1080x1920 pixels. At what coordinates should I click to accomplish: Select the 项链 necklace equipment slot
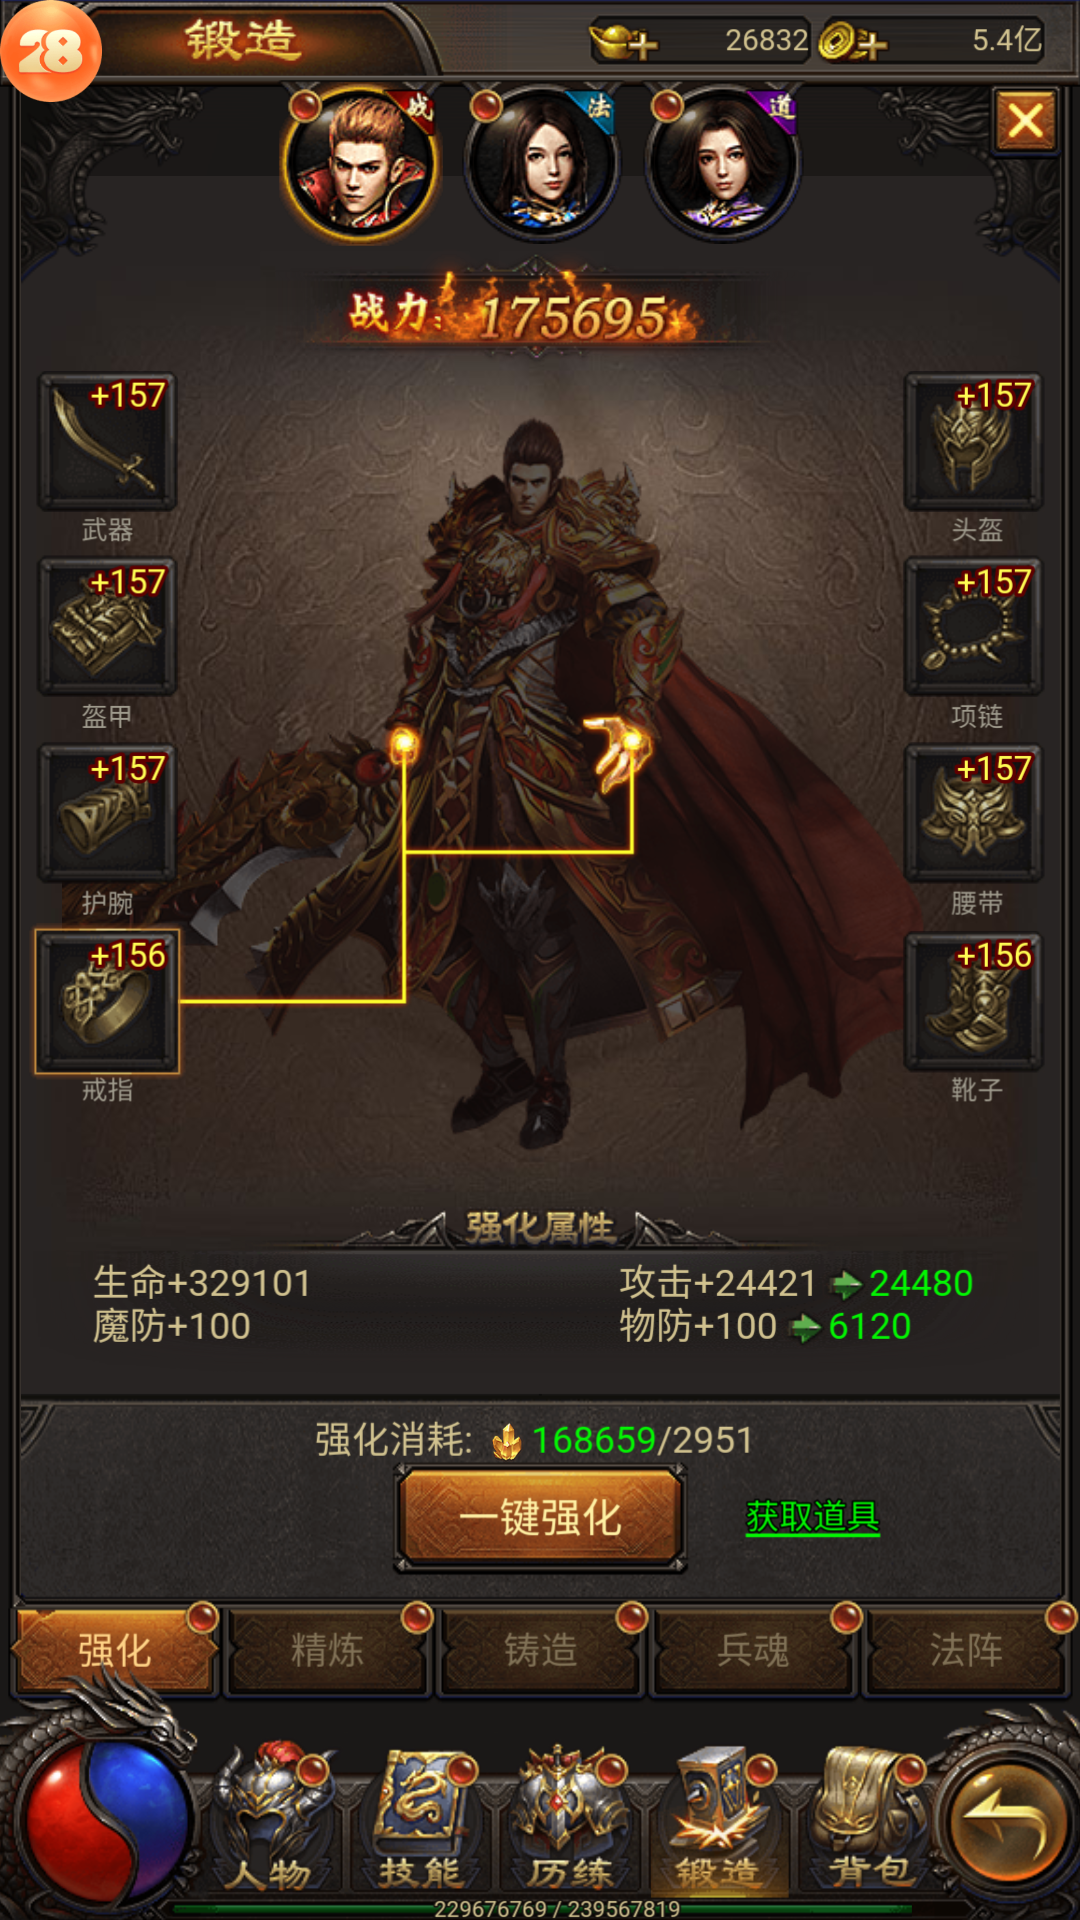[973, 627]
